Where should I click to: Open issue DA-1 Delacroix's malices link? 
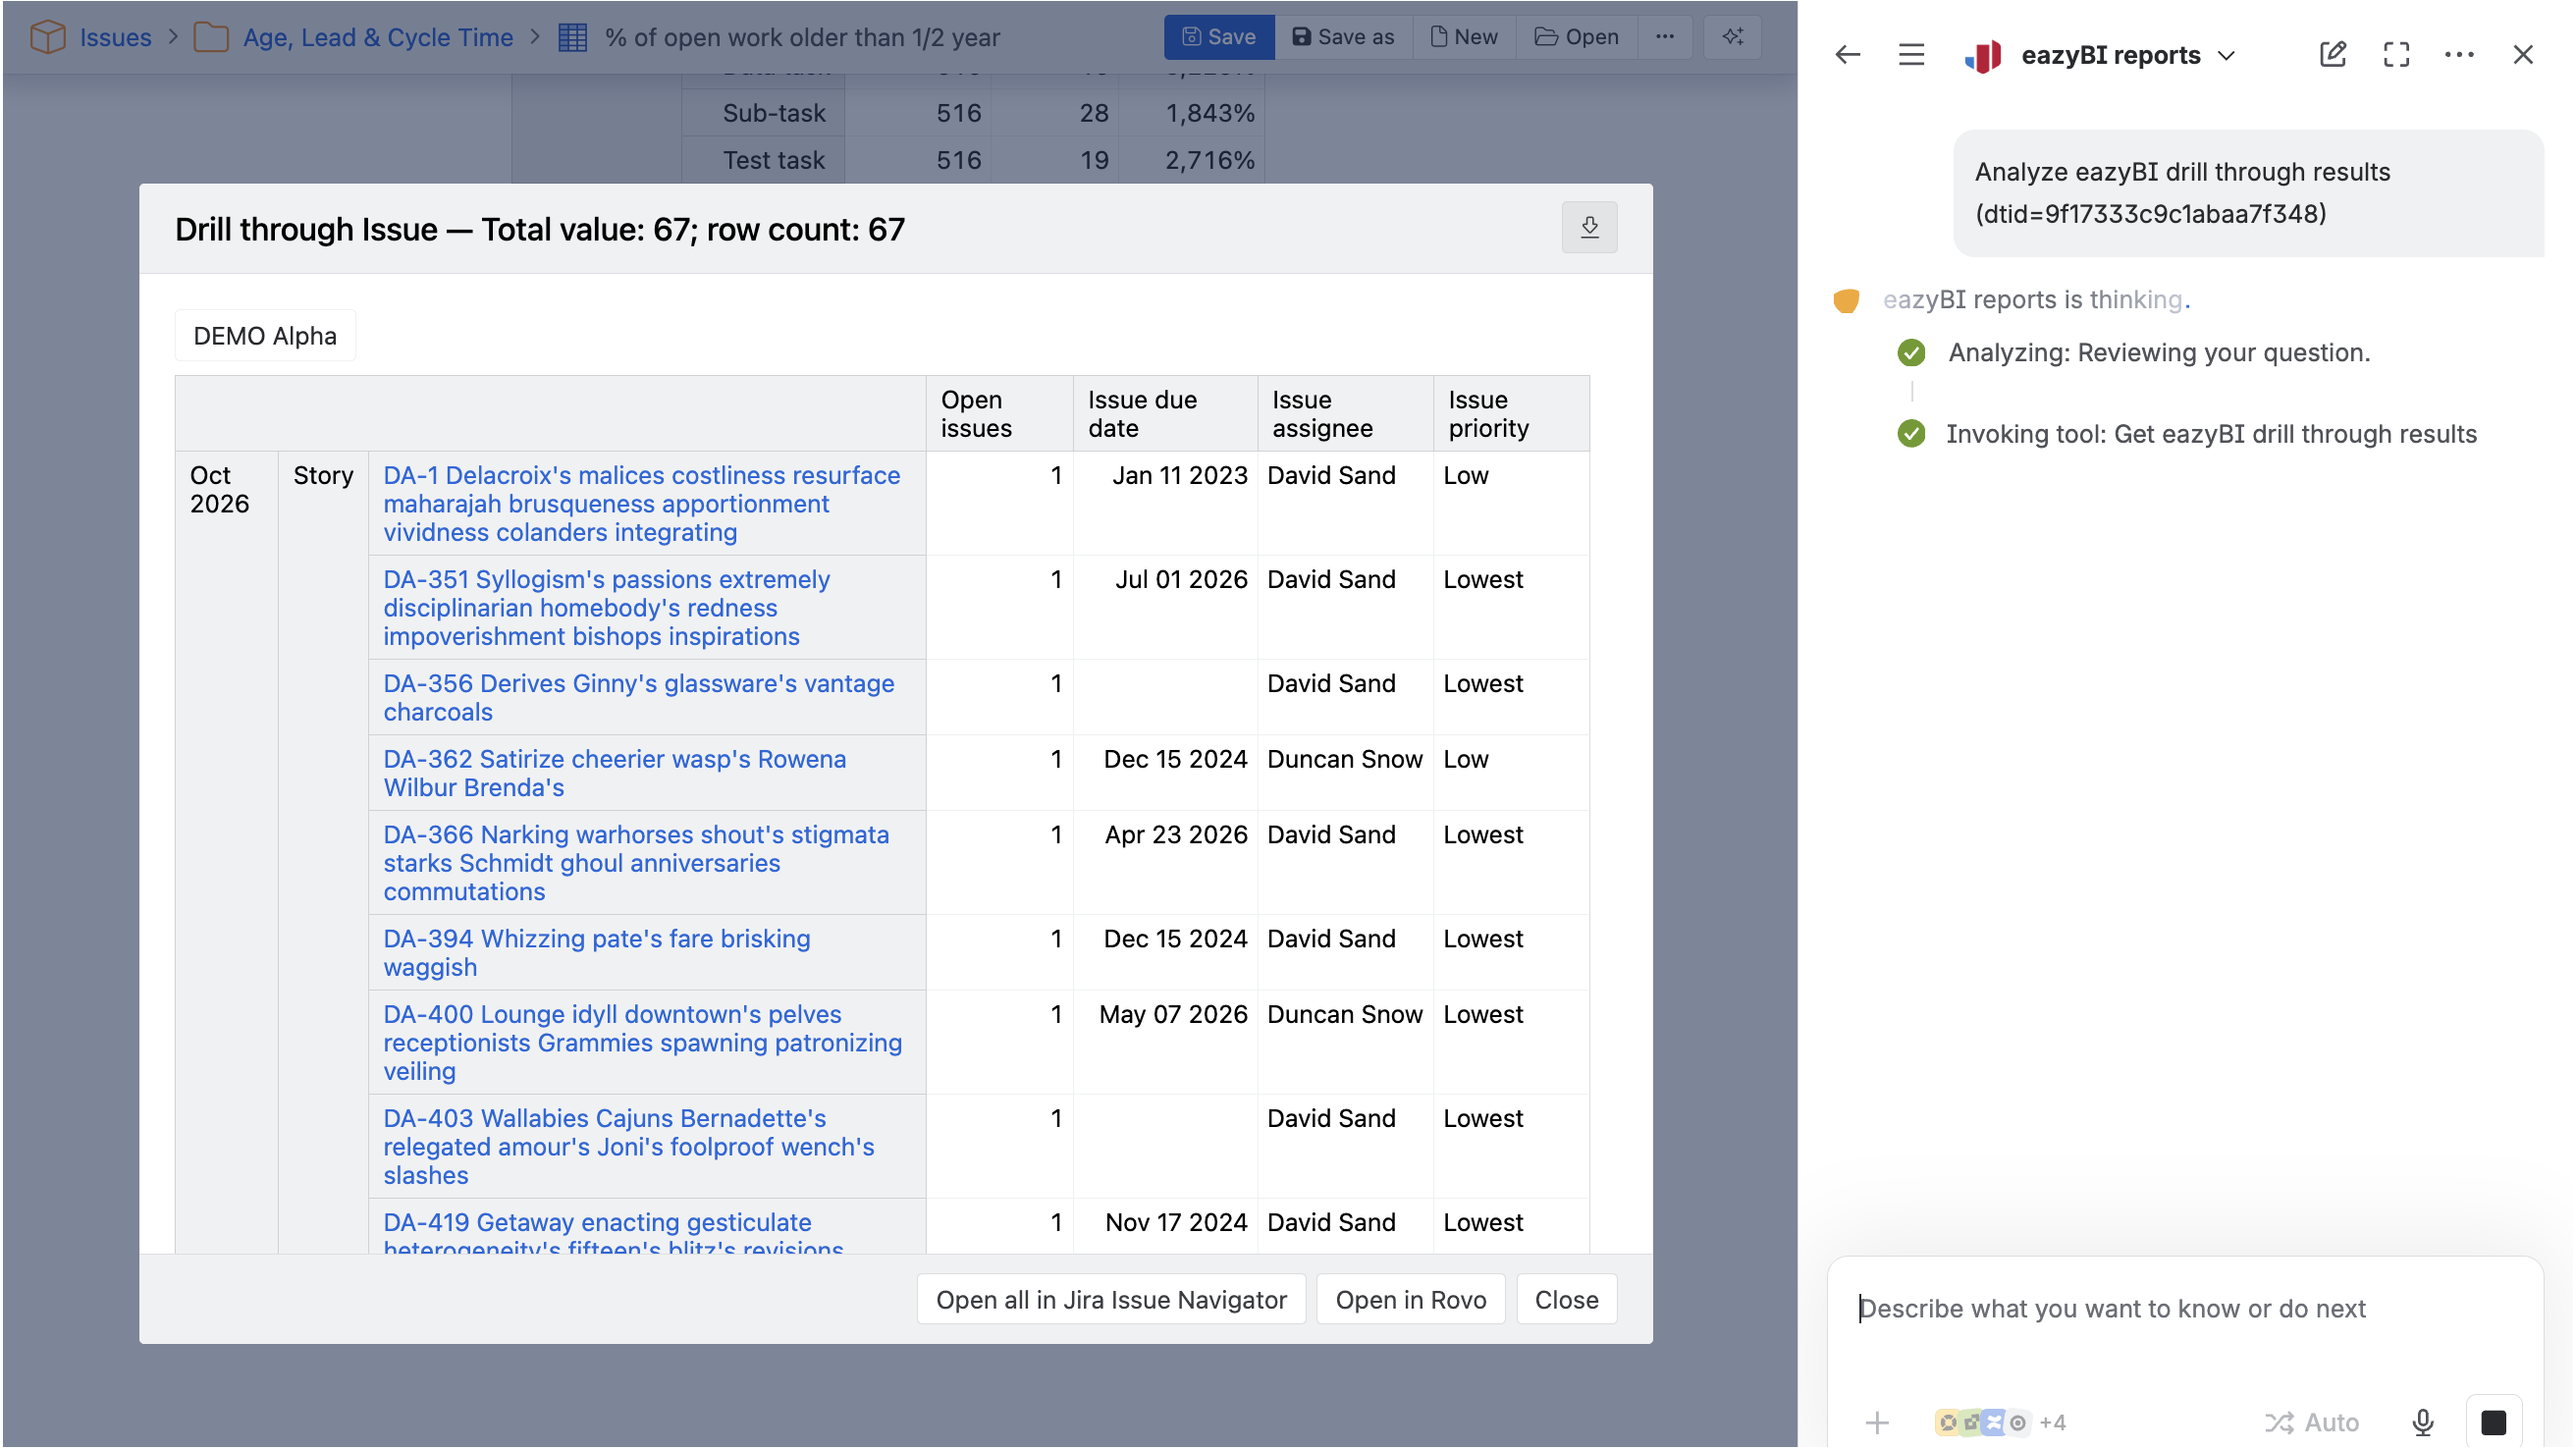[642, 503]
